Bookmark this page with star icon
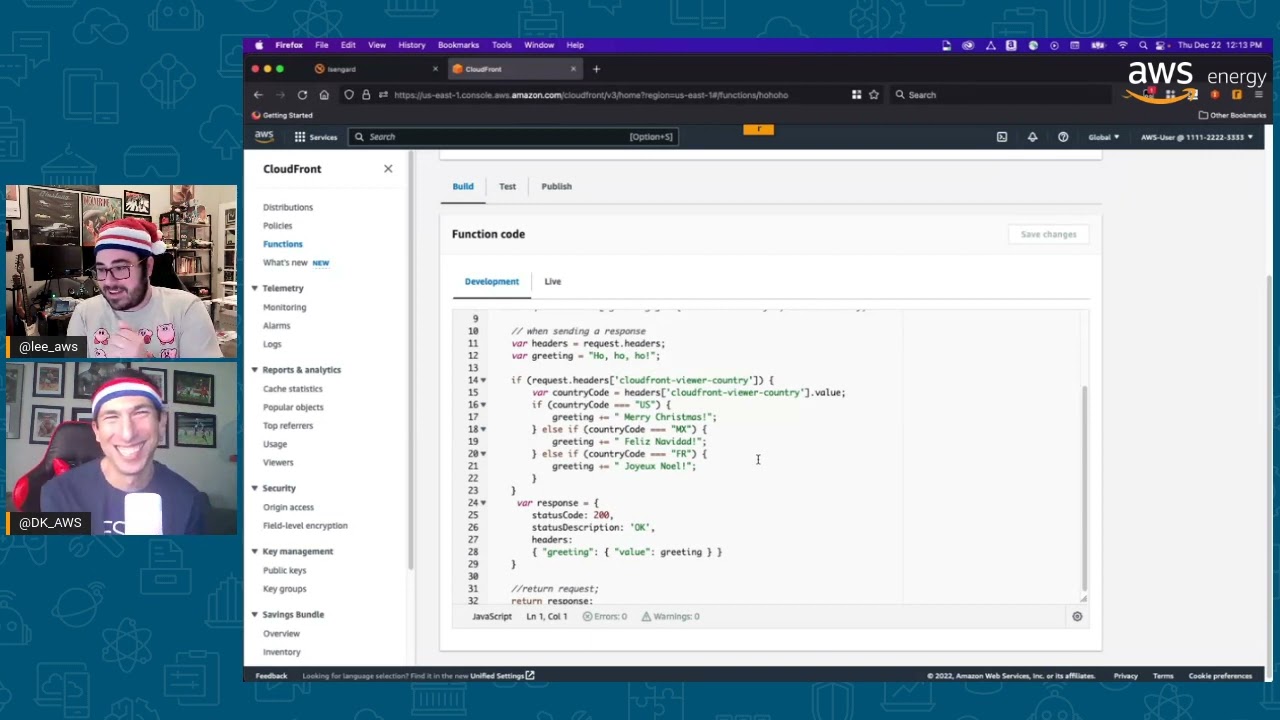 (874, 95)
